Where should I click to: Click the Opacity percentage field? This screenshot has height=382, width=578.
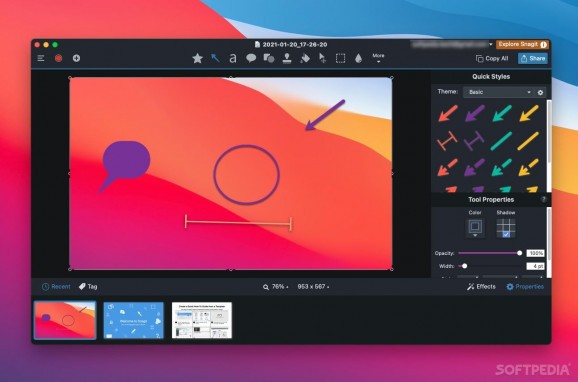pyautogui.click(x=535, y=253)
